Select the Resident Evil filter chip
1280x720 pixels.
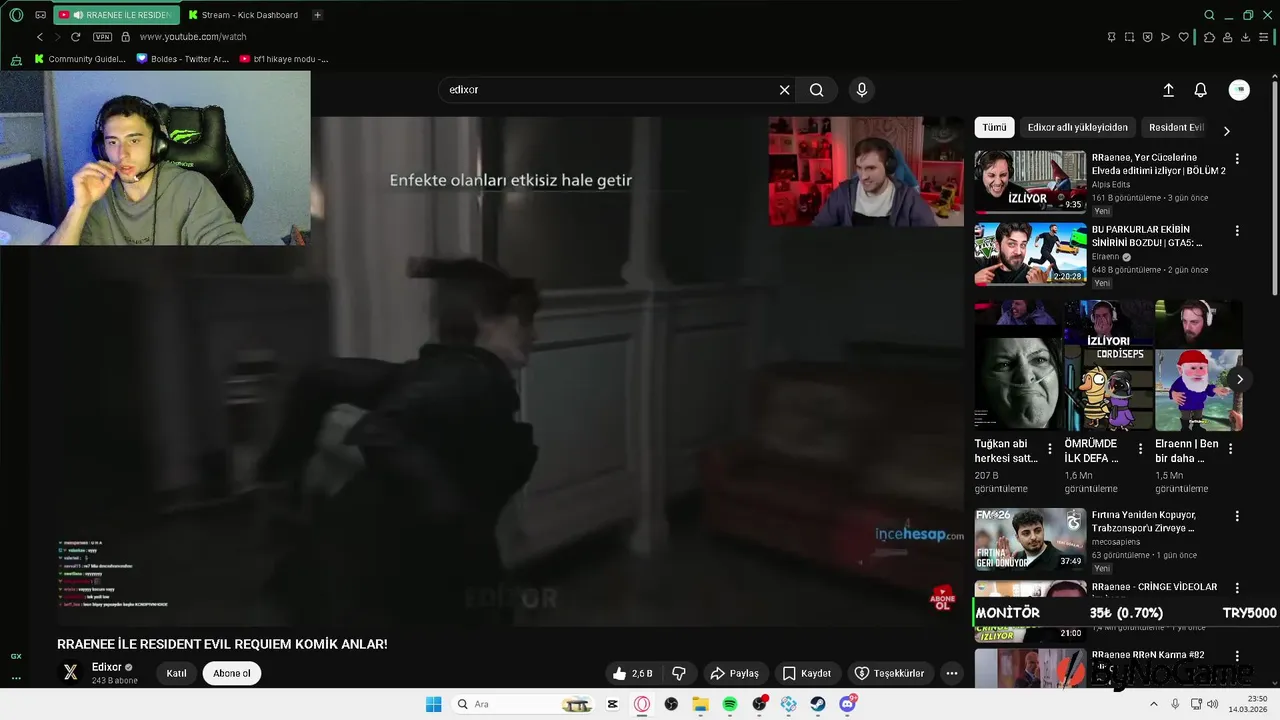[1176, 127]
